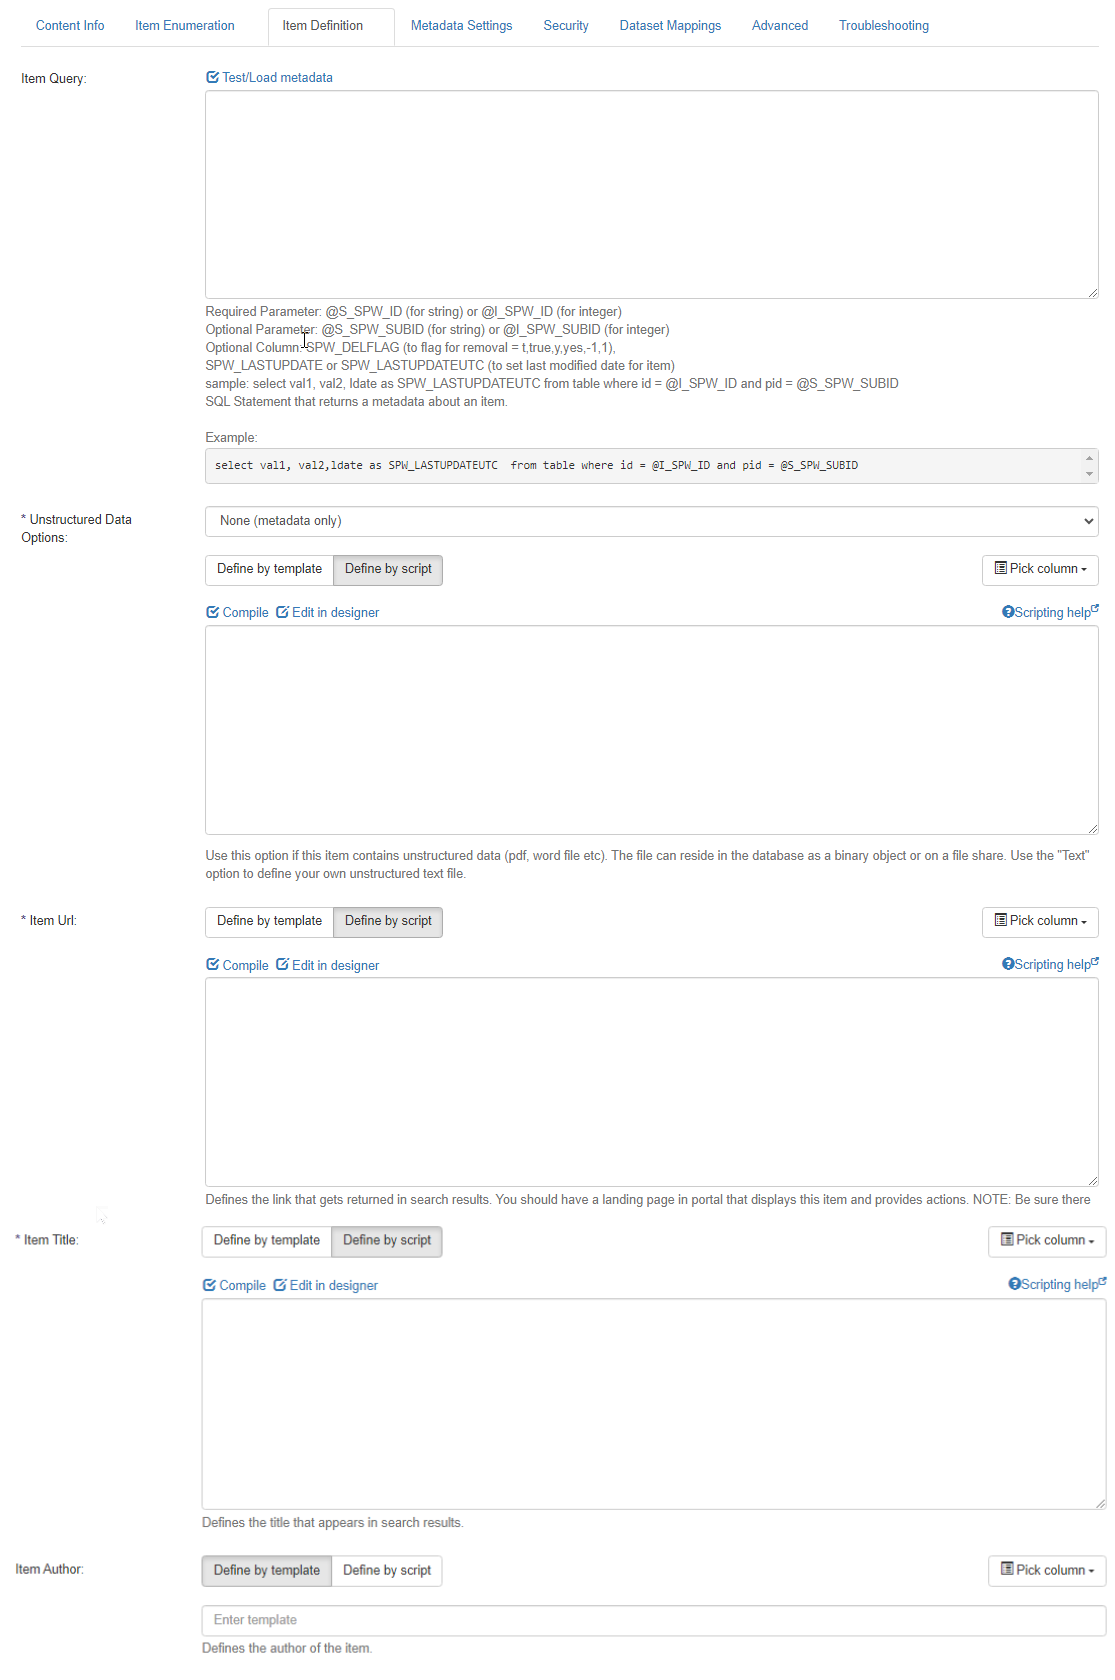
Task: Open Scripting help icon for Item Title
Action: (x=1014, y=1284)
